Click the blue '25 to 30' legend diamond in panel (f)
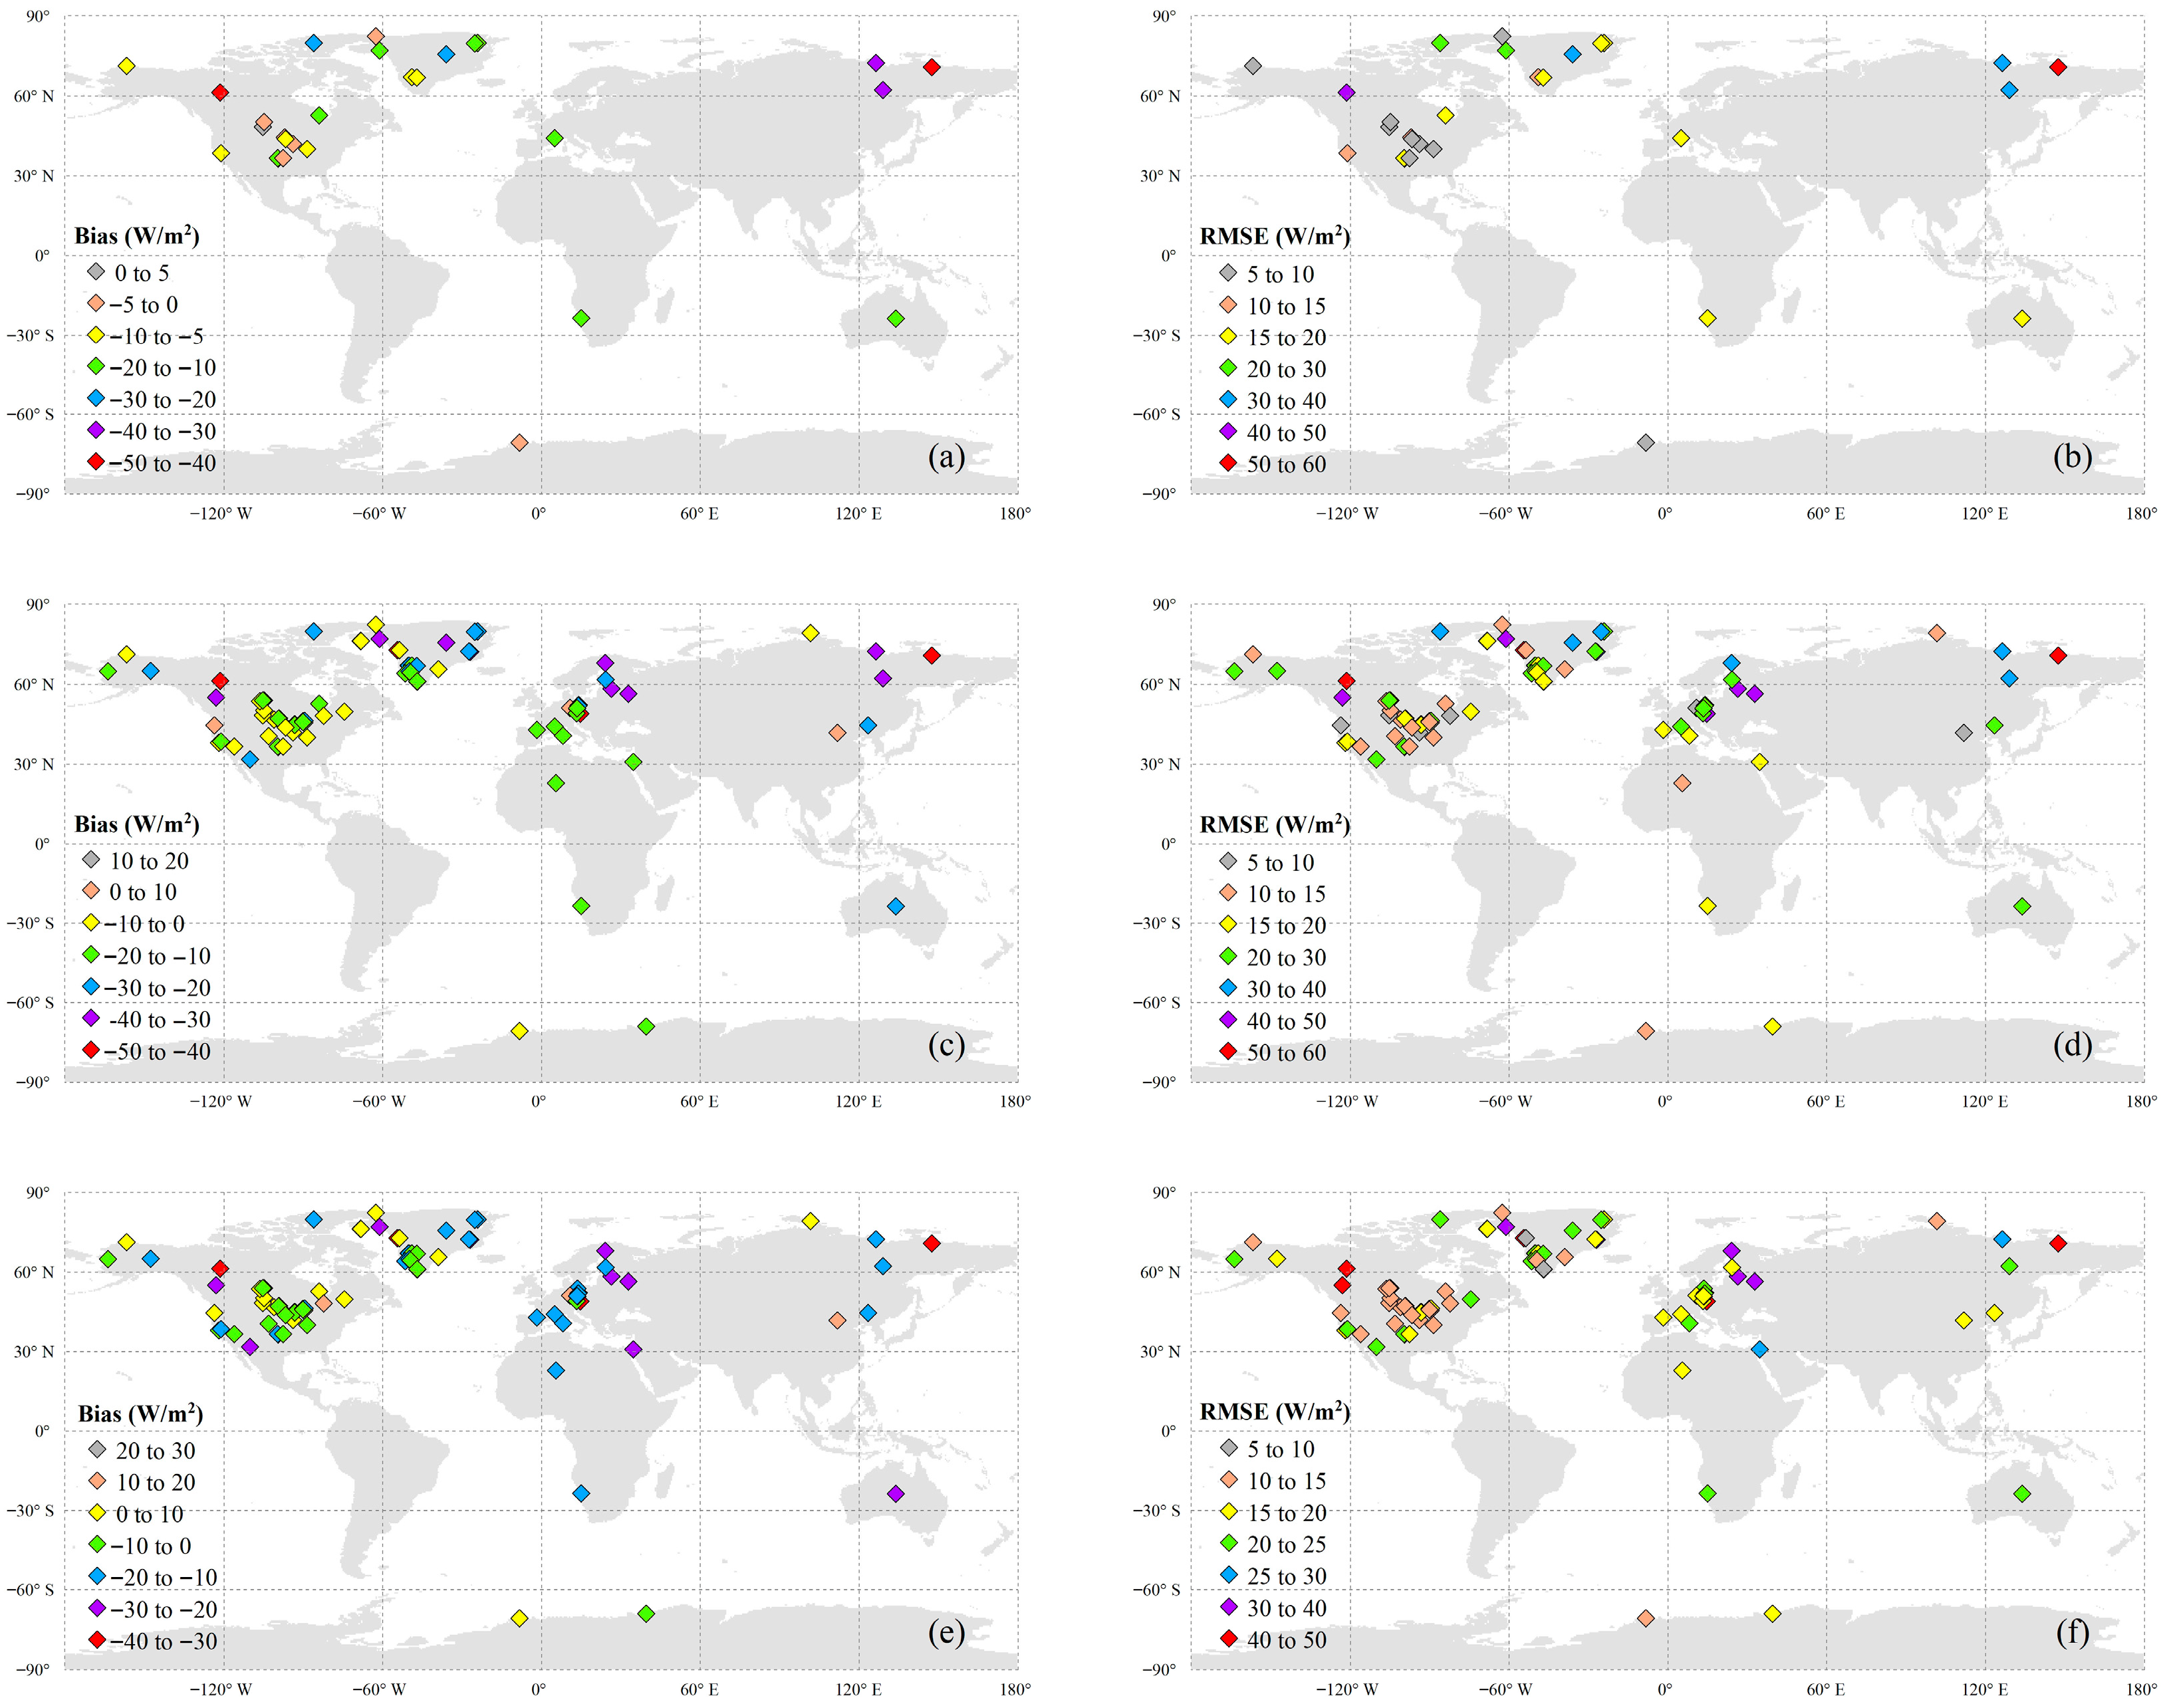The width and height of the screenshot is (2171, 1708). coord(1228,1574)
